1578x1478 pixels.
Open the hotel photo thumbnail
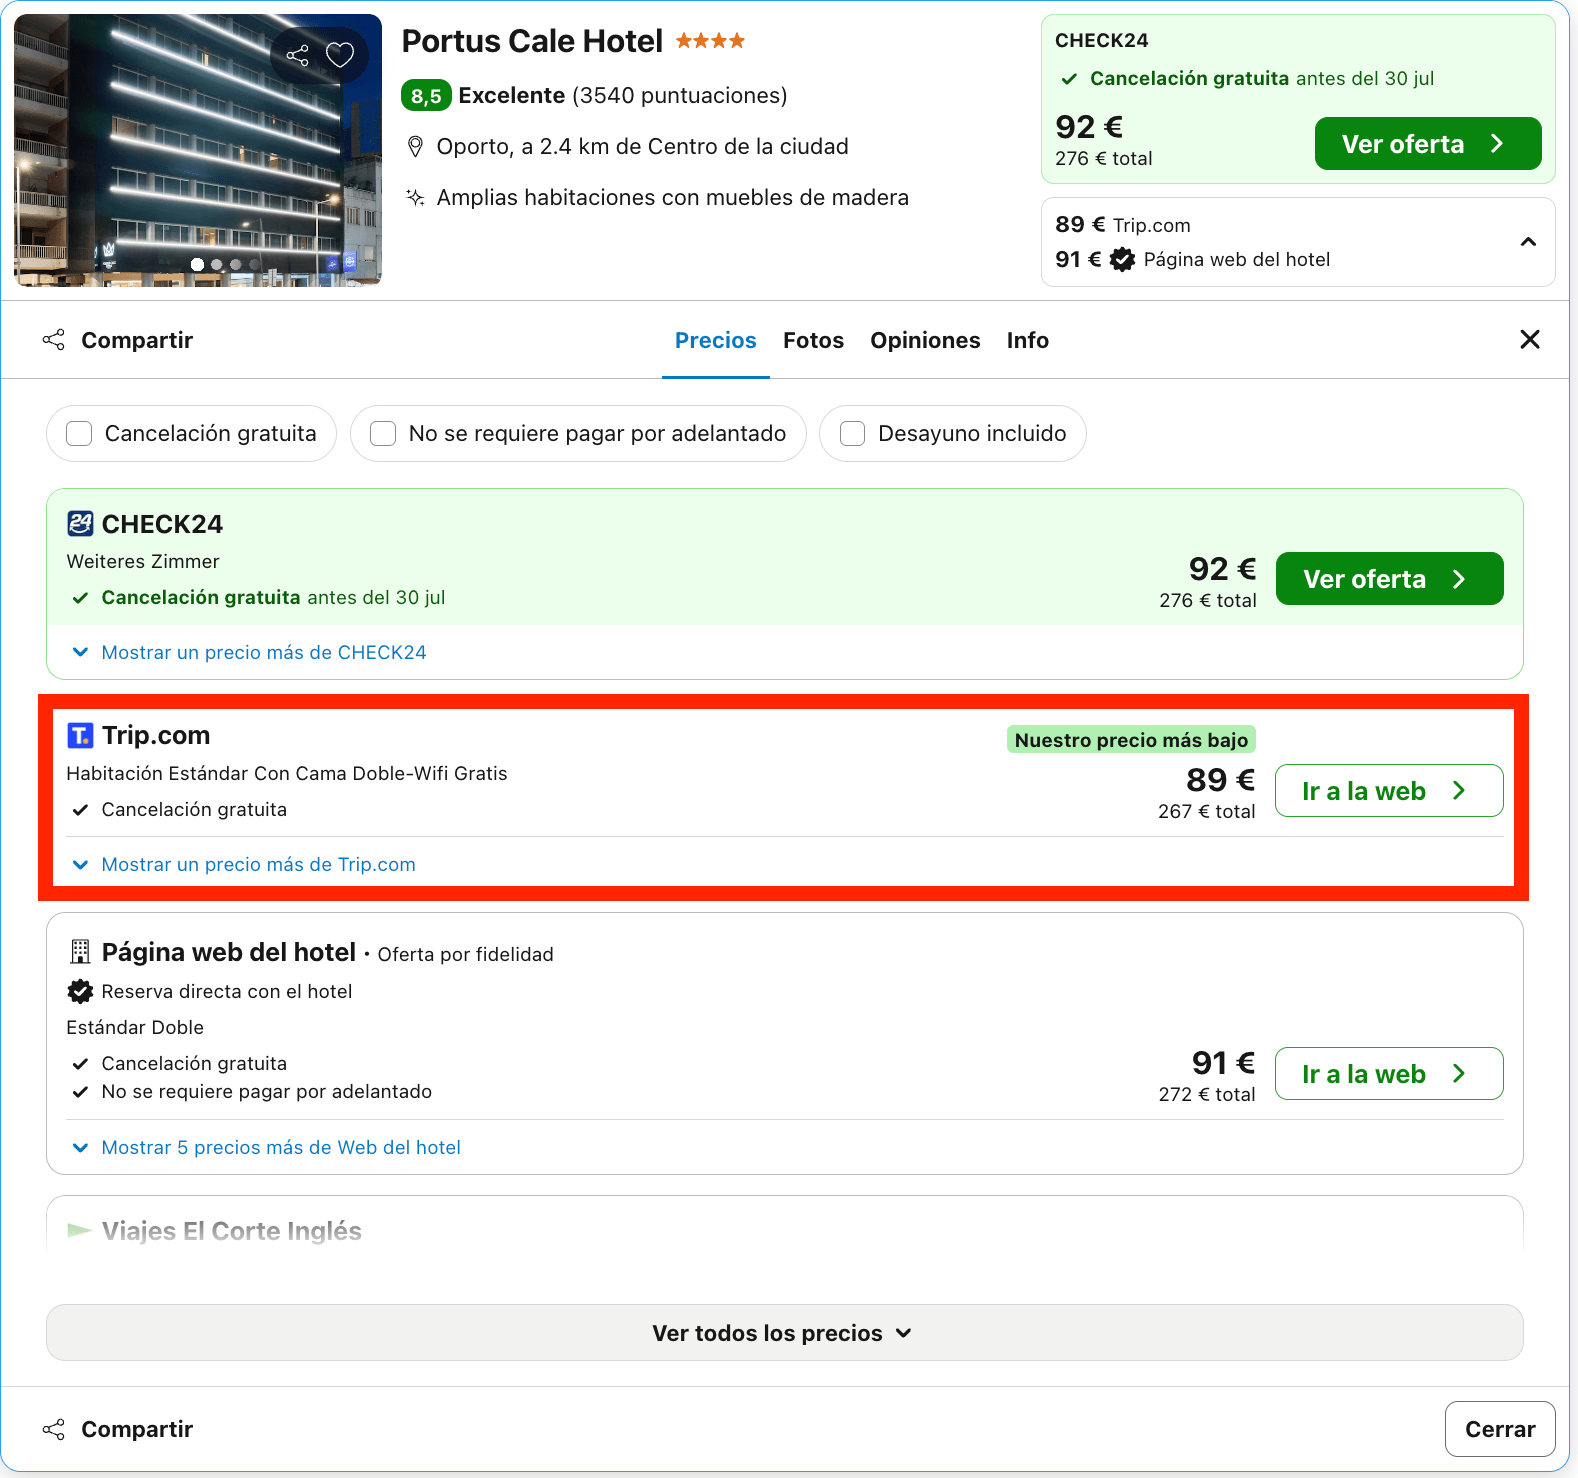click(198, 150)
